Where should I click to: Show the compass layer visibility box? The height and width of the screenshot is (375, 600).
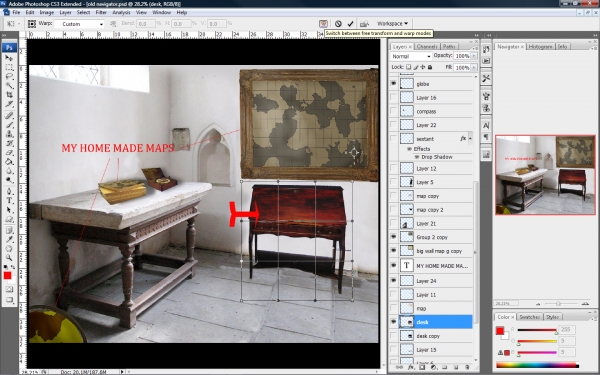coord(393,111)
